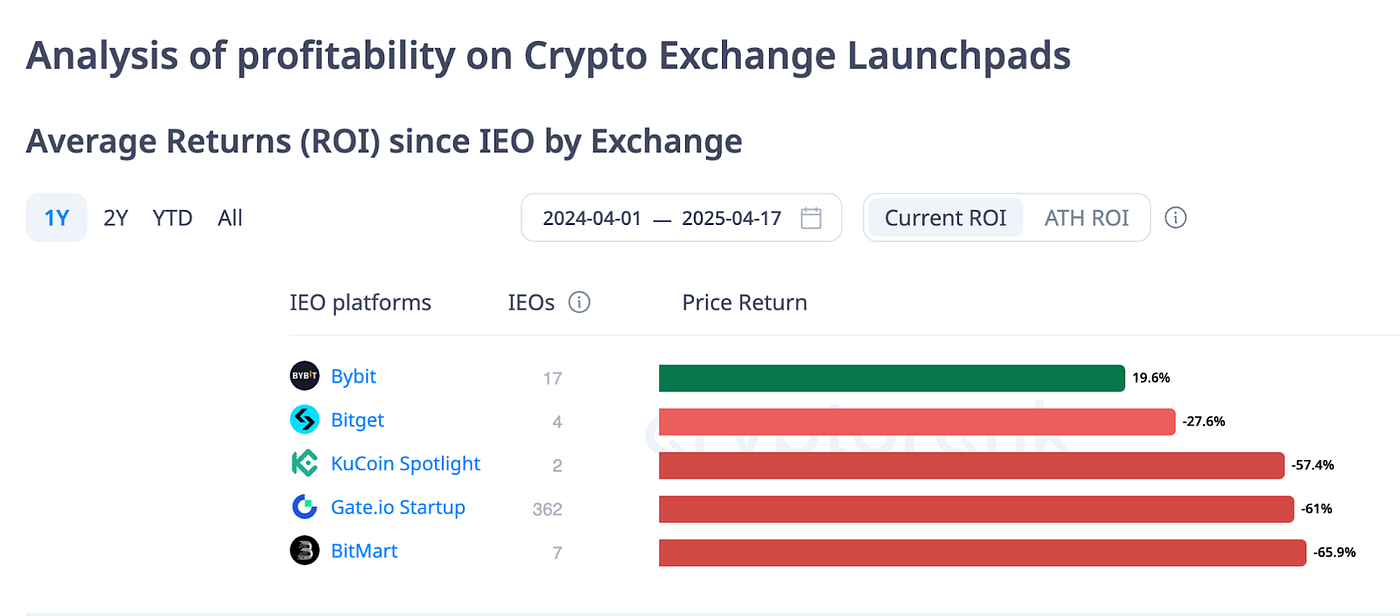Click the BitMart exchange logo icon
This screenshot has height=616, width=1400.
click(x=304, y=551)
